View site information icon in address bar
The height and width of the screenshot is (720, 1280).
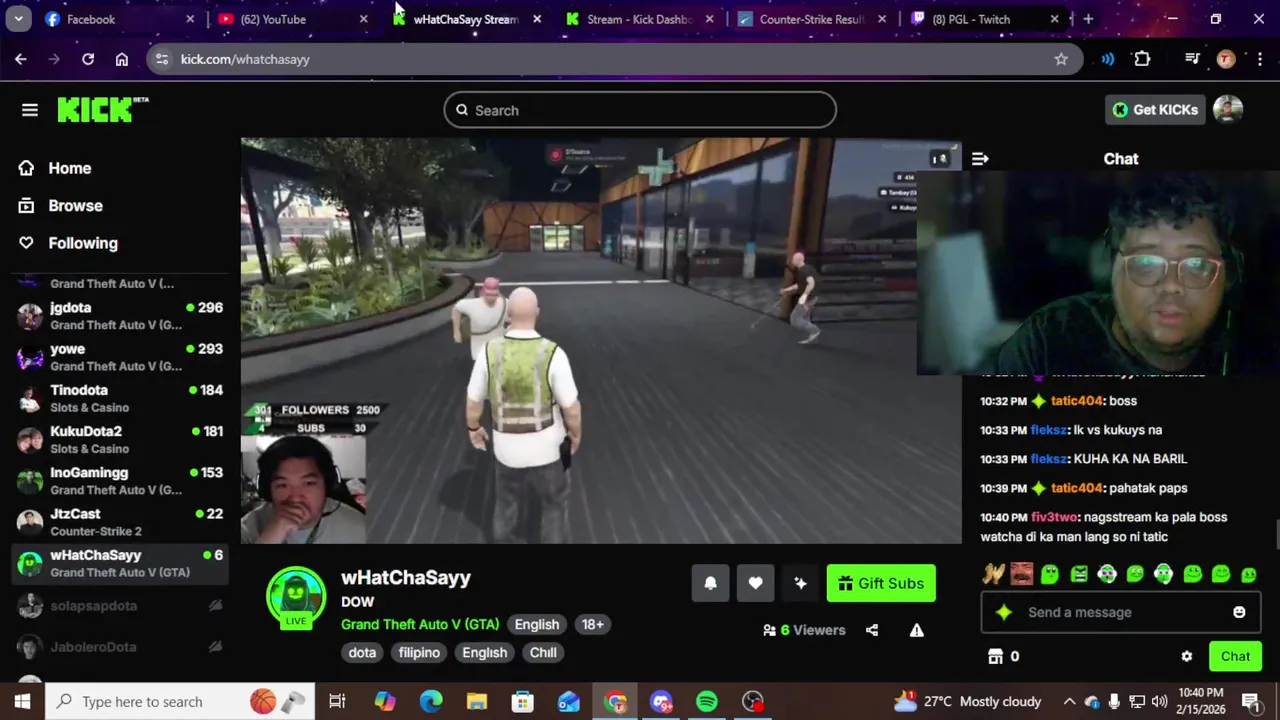162,59
